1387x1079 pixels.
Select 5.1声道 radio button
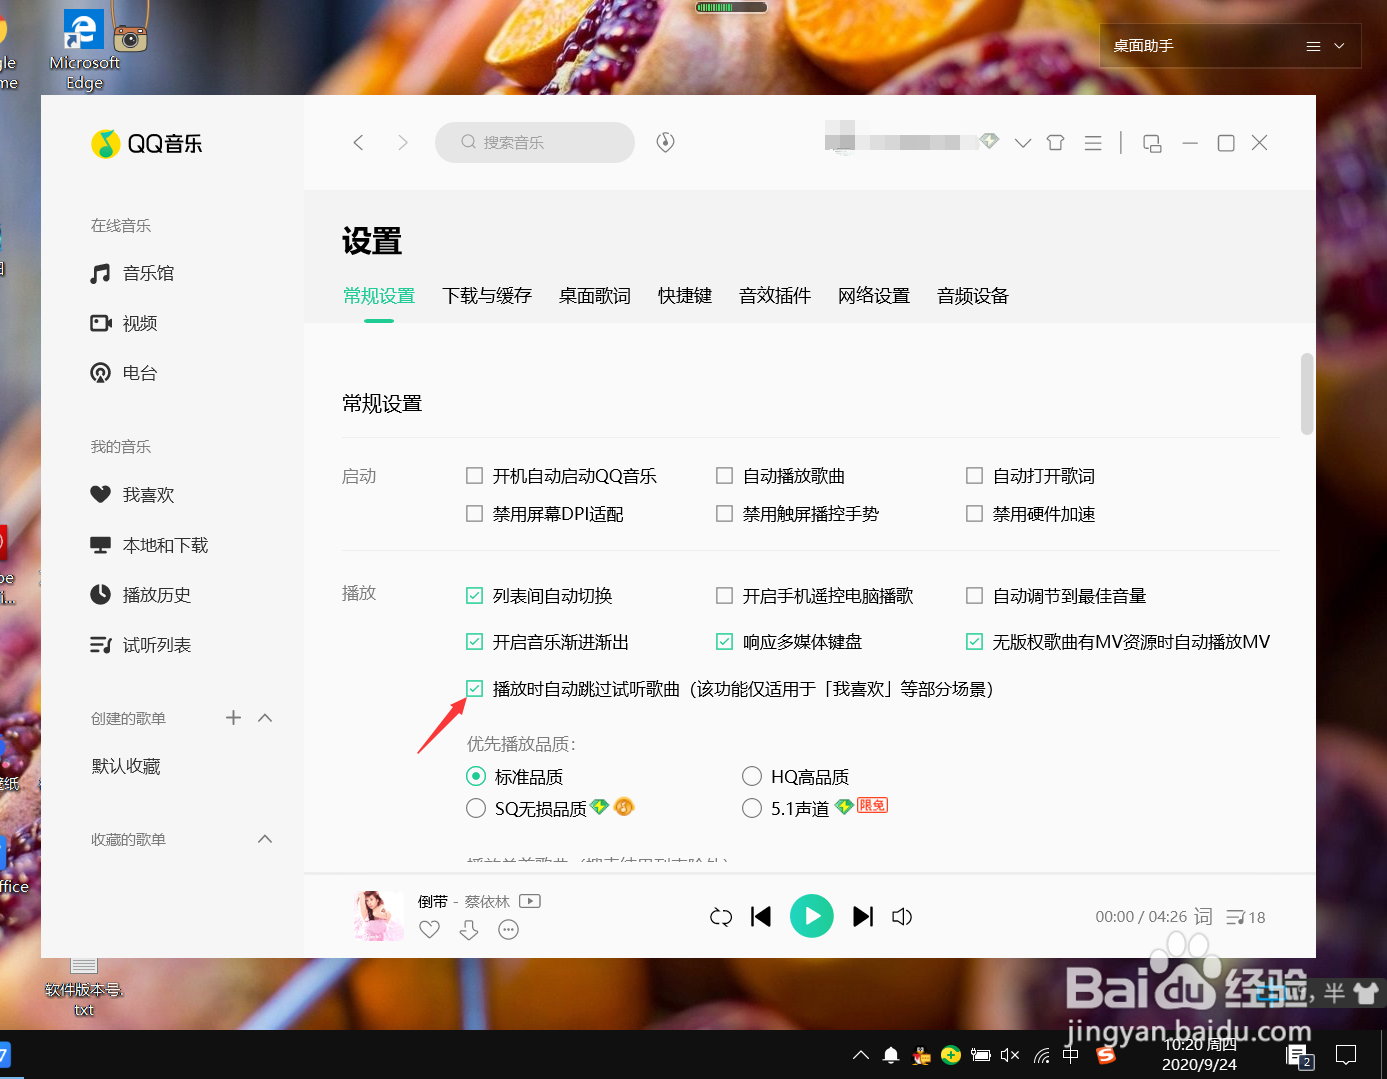[x=752, y=808]
